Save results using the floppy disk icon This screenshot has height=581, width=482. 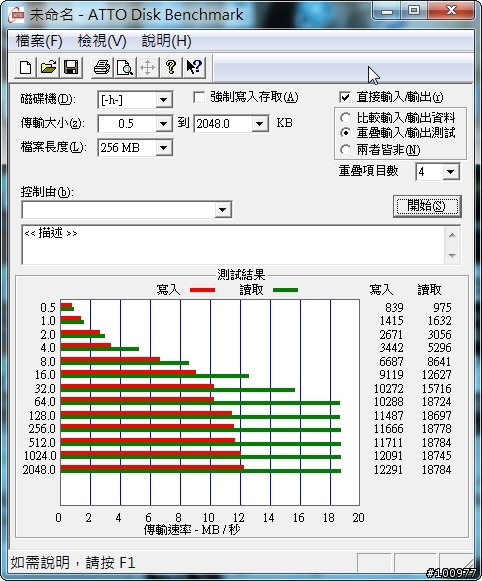pos(71,68)
